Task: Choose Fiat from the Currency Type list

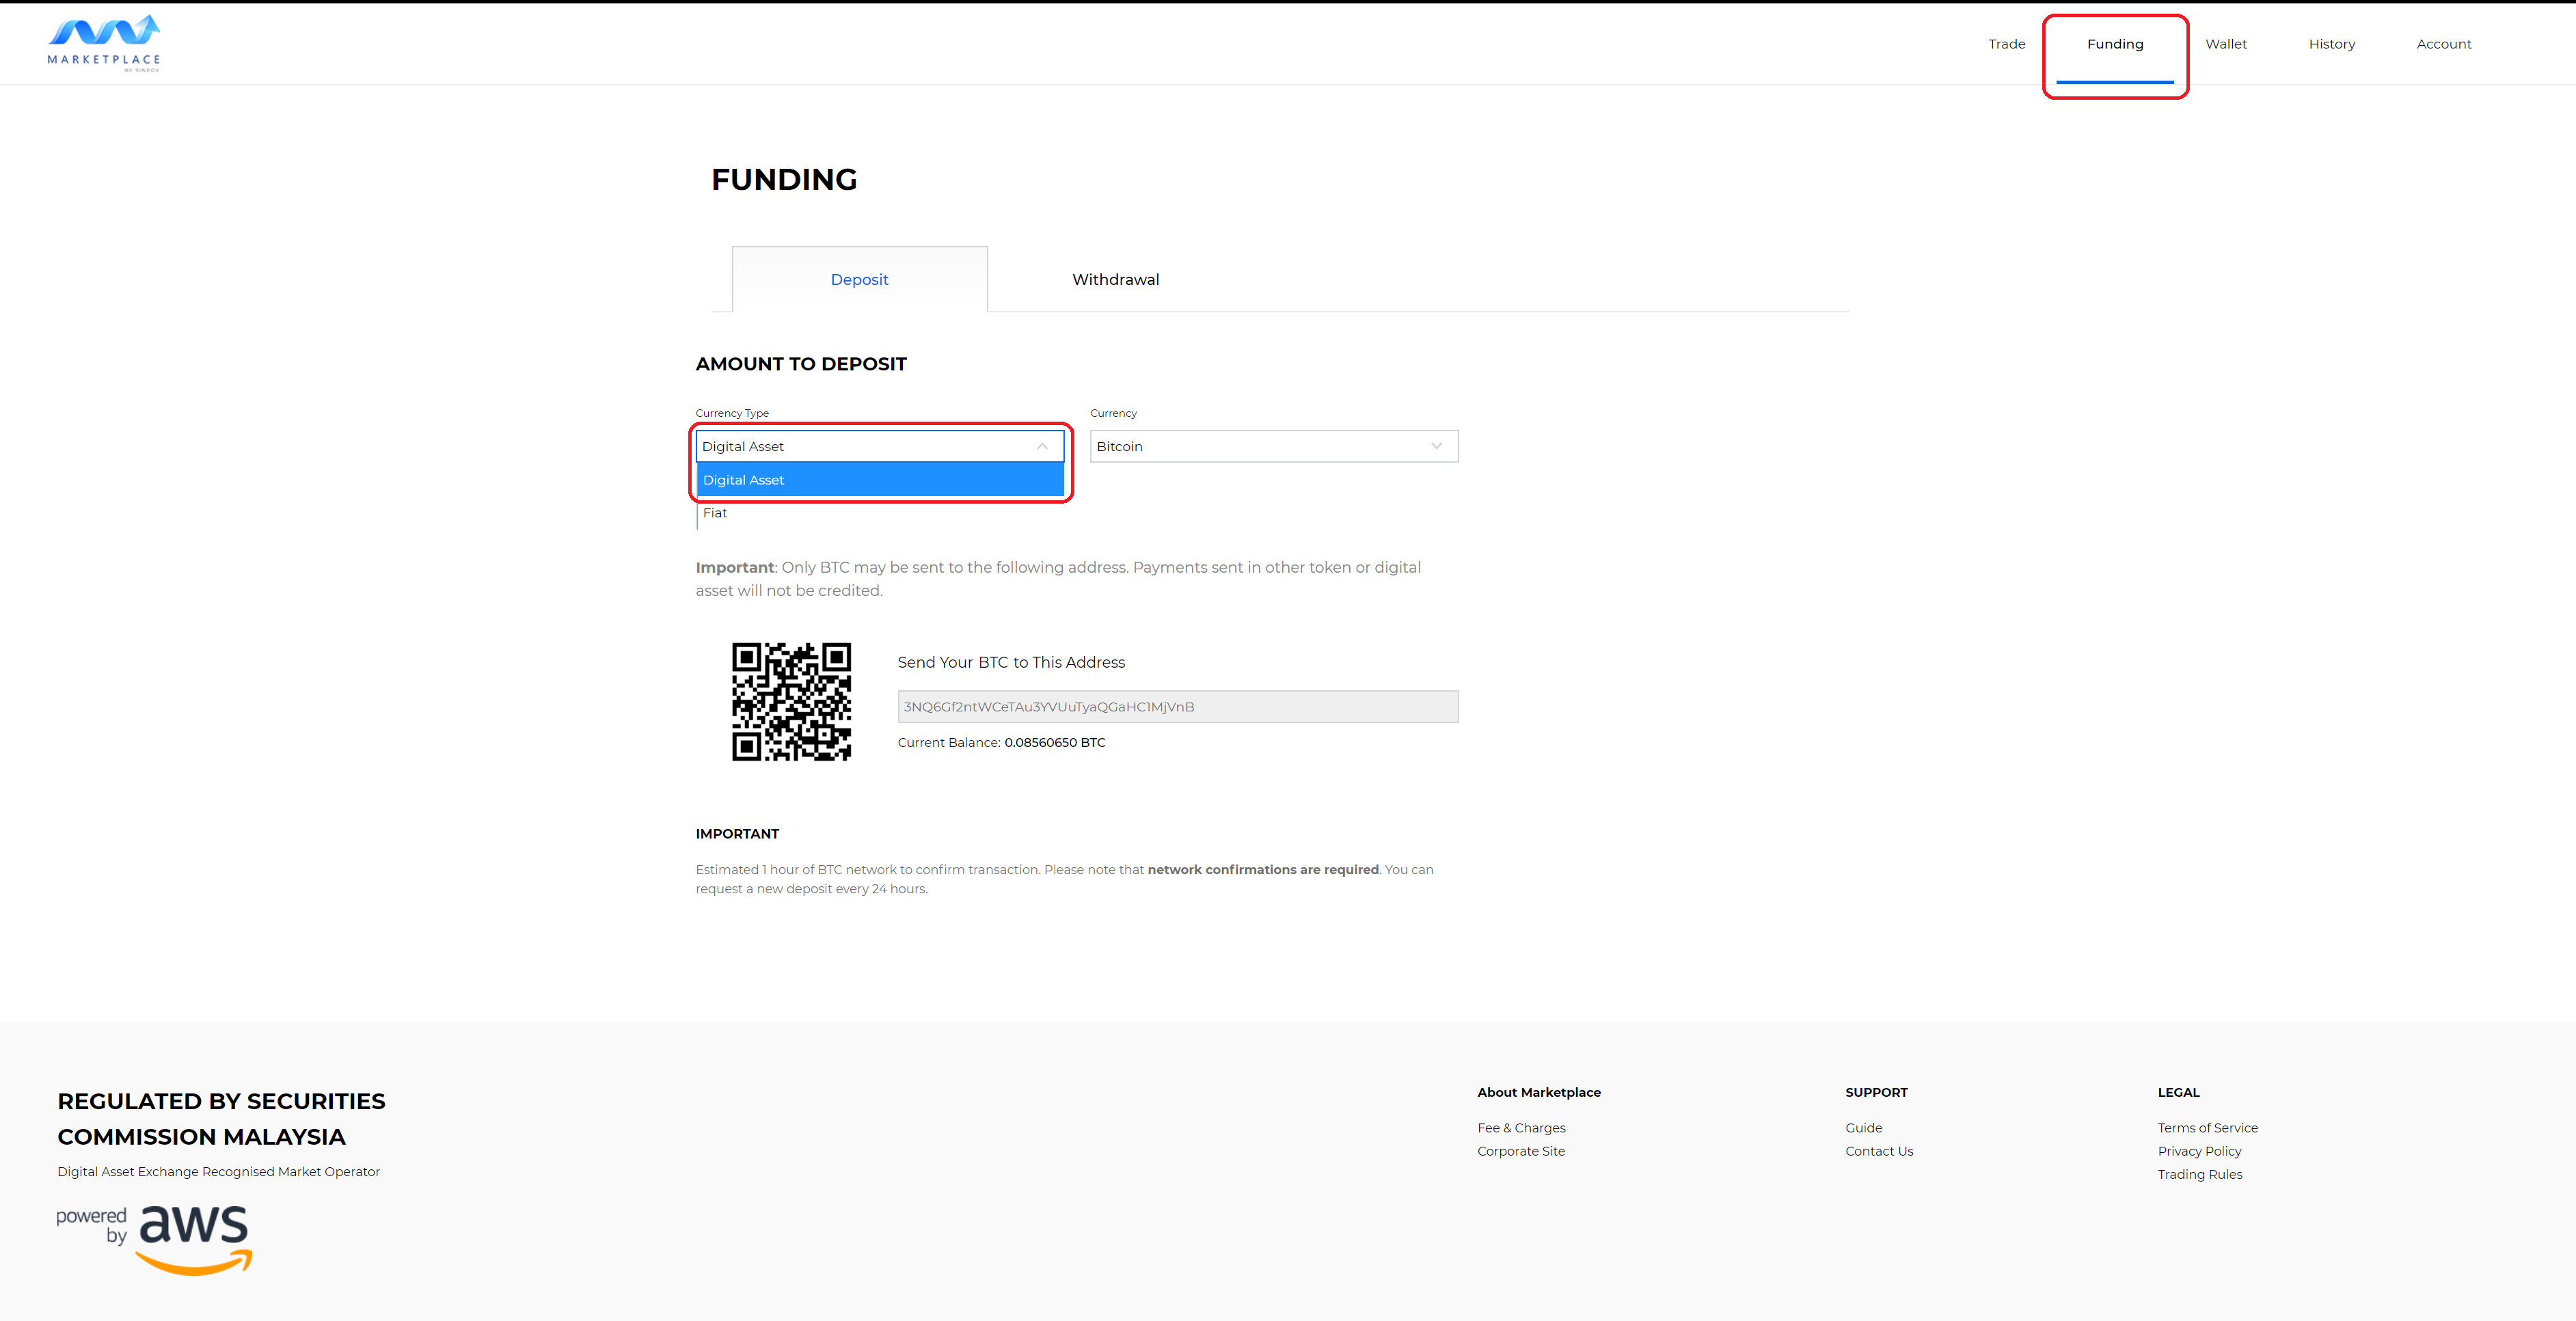Action: [880, 513]
